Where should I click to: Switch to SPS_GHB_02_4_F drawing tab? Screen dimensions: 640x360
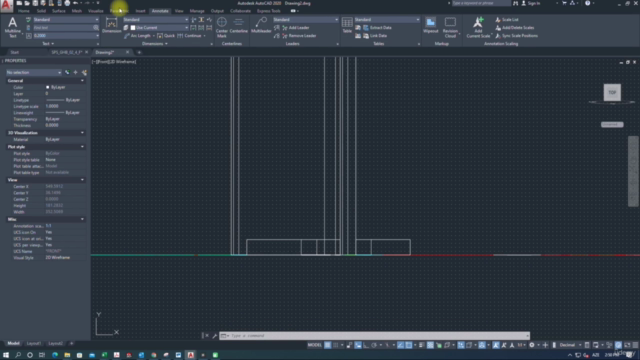pyautogui.click(x=67, y=52)
